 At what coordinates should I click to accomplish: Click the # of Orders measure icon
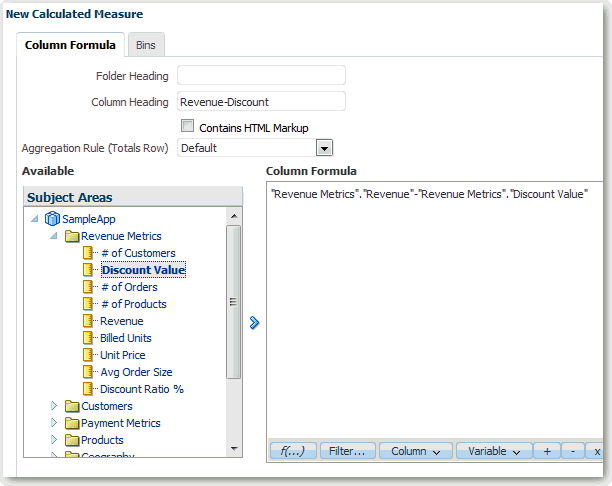point(88,287)
